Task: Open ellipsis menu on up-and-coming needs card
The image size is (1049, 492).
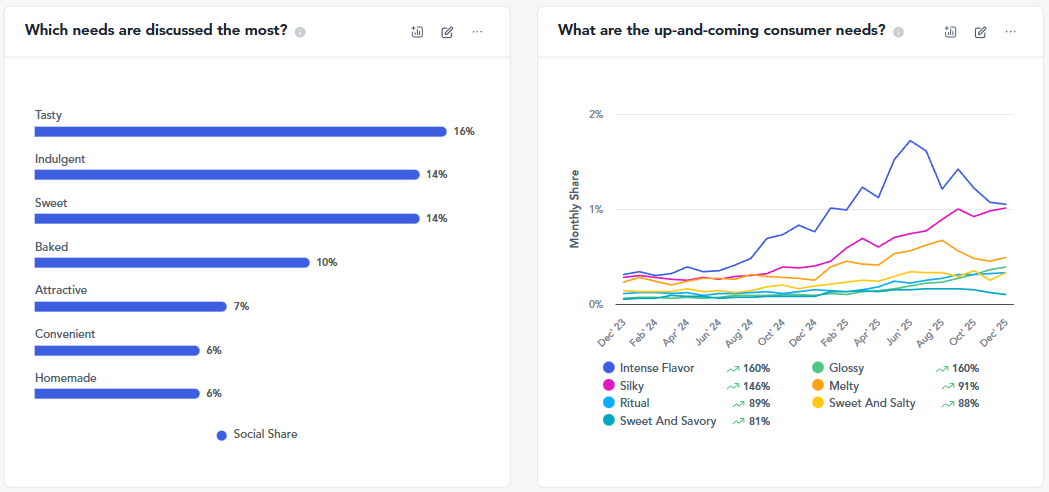Action: [x=1010, y=32]
